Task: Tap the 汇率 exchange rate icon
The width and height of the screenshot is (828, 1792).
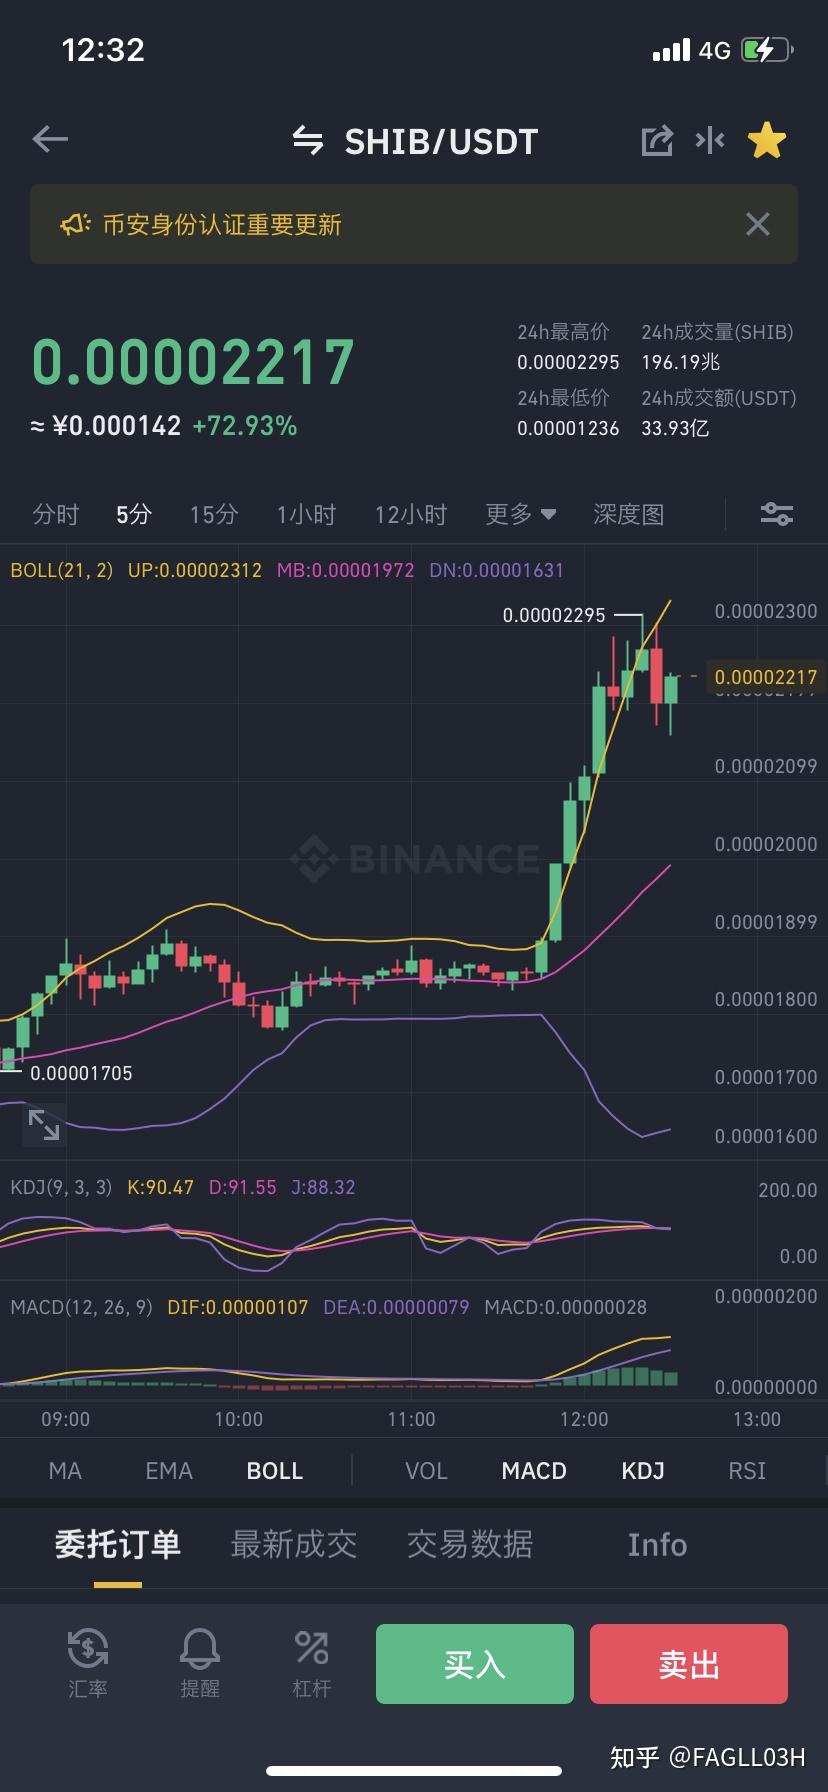Action: click(x=88, y=1648)
